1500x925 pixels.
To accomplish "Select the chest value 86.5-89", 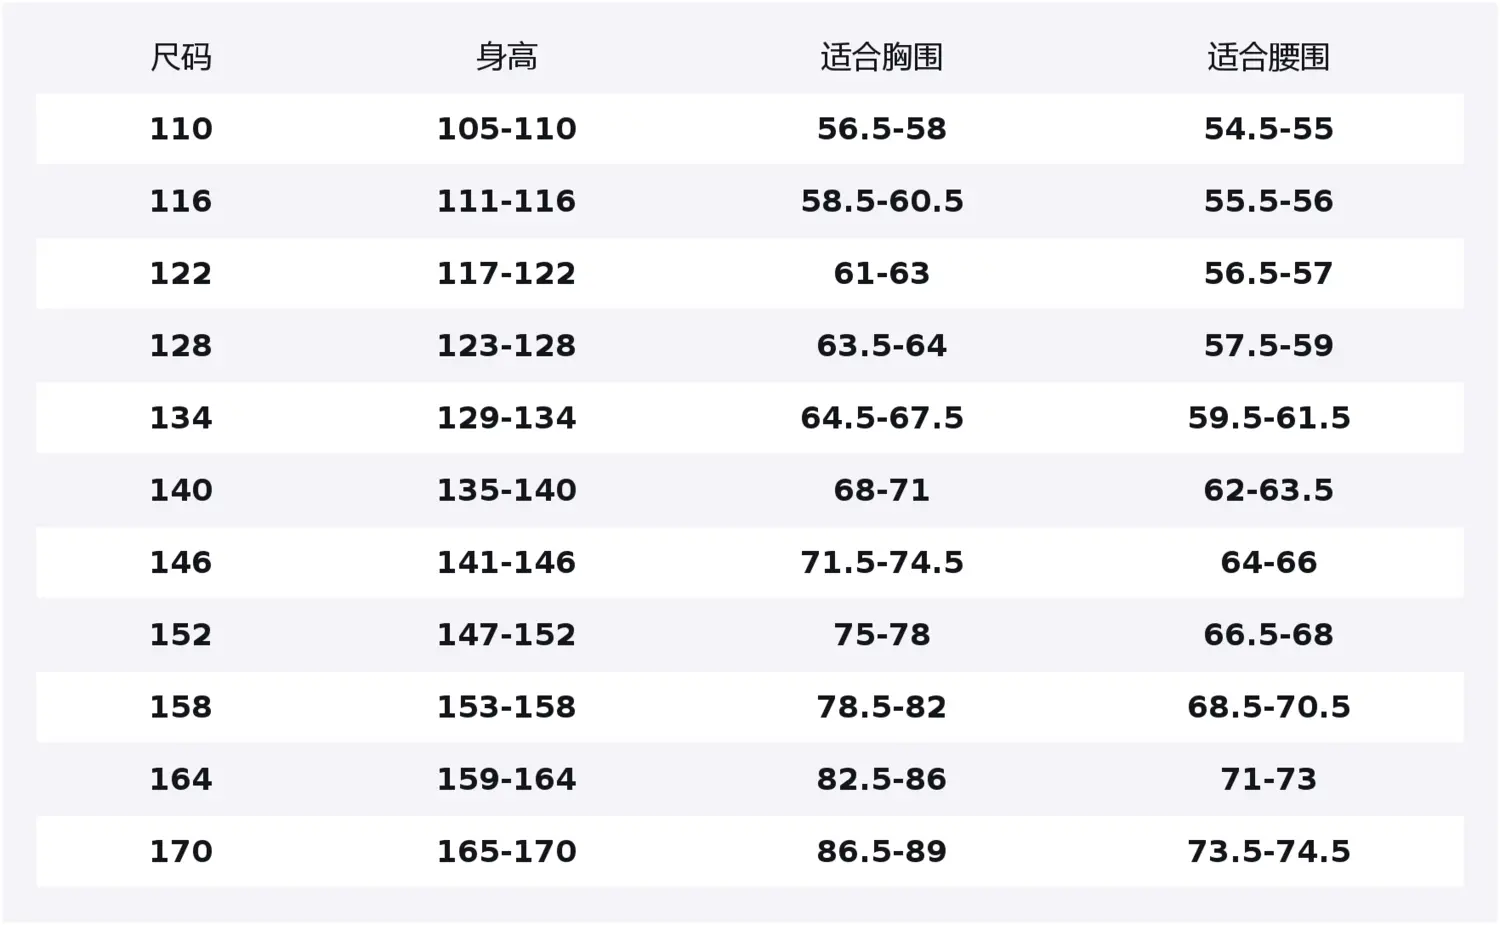I will click(881, 852).
